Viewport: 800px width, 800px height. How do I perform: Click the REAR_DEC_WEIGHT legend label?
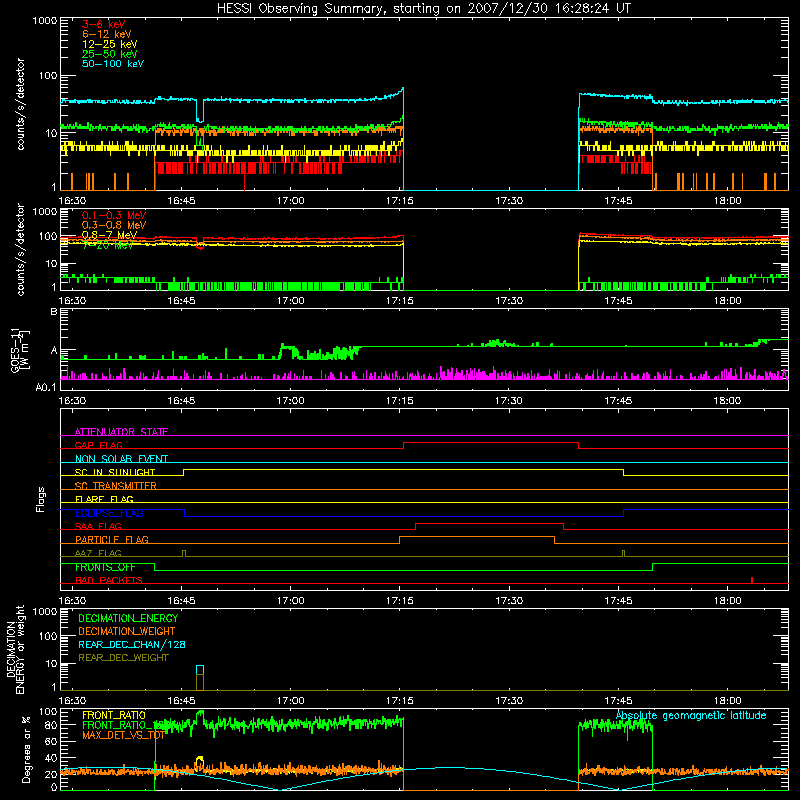click(x=123, y=658)
